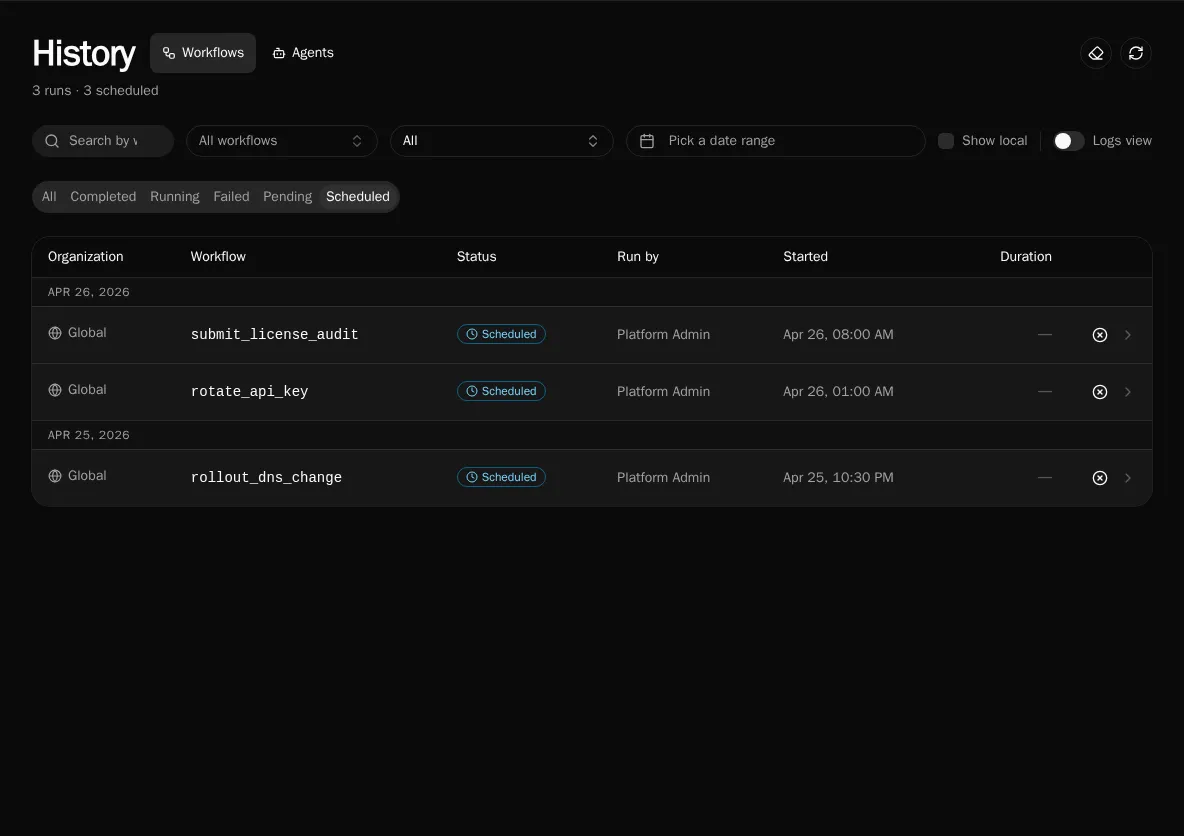Viewport: 1184px width, 836px height.
Task: Click the globe icon beside submit_license_audit
Action: (55, 333)
